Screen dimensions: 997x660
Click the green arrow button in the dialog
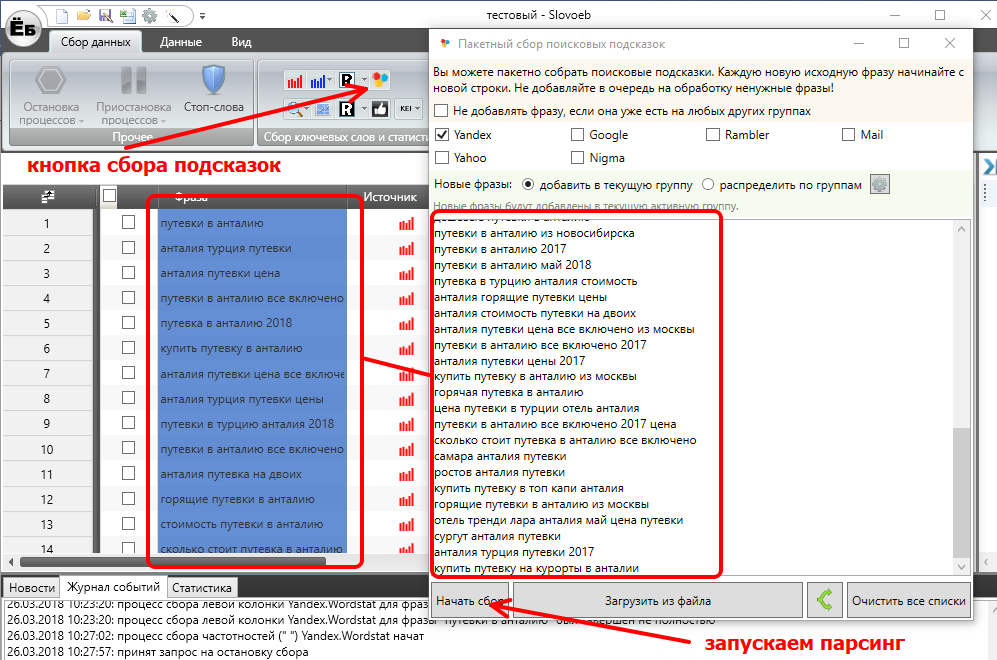pos(824,601)
